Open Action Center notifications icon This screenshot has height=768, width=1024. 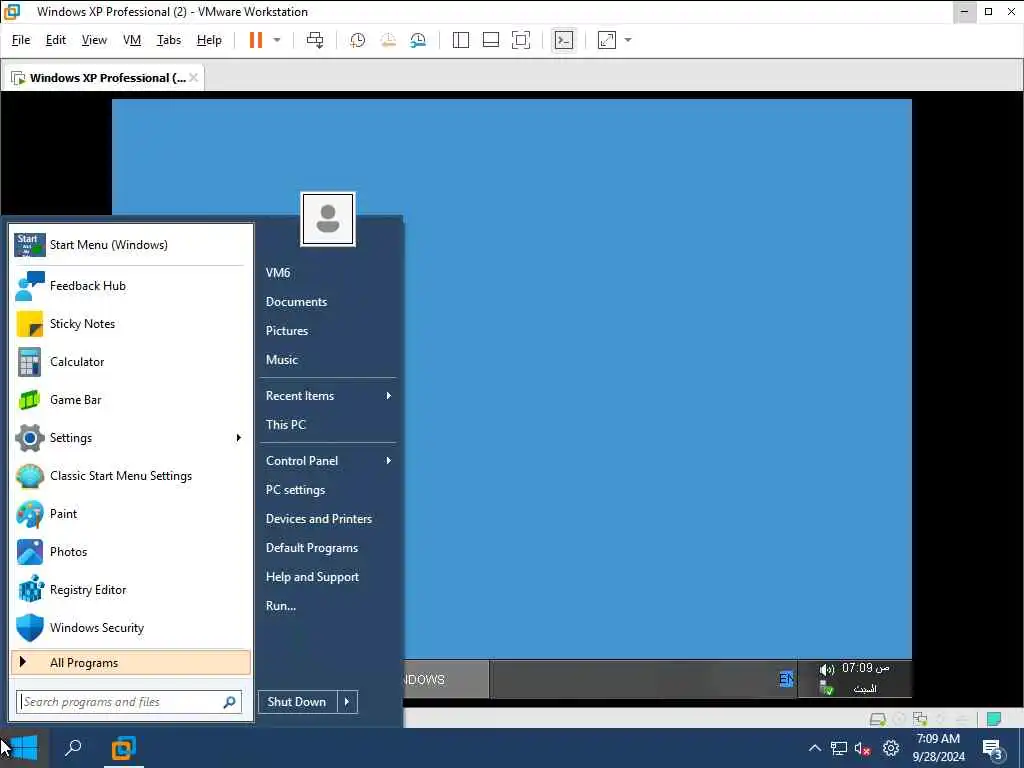pos(993,749)
